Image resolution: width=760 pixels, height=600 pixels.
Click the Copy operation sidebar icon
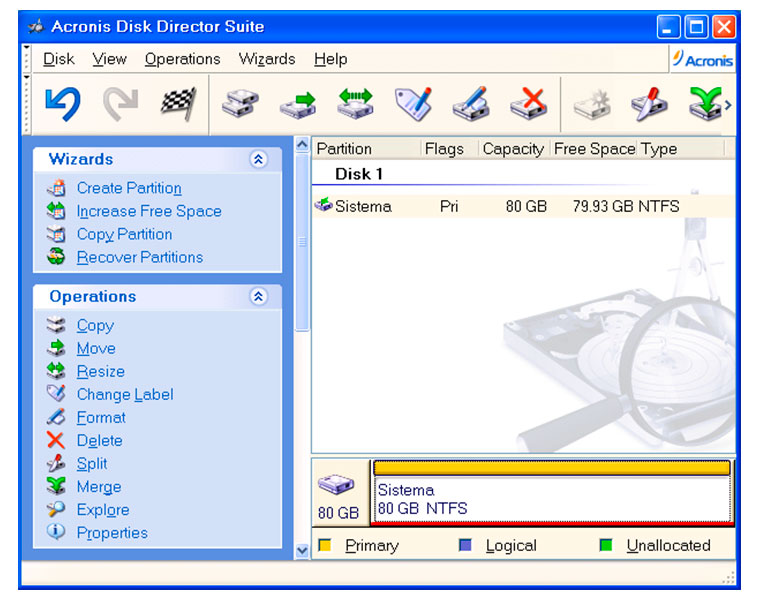(56, 325)
